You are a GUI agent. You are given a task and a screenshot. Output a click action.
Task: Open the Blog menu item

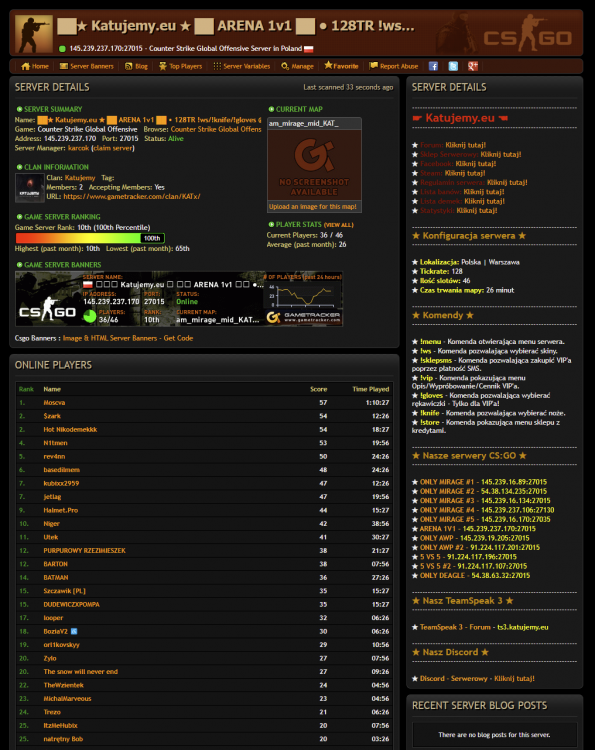coord(136,66)
